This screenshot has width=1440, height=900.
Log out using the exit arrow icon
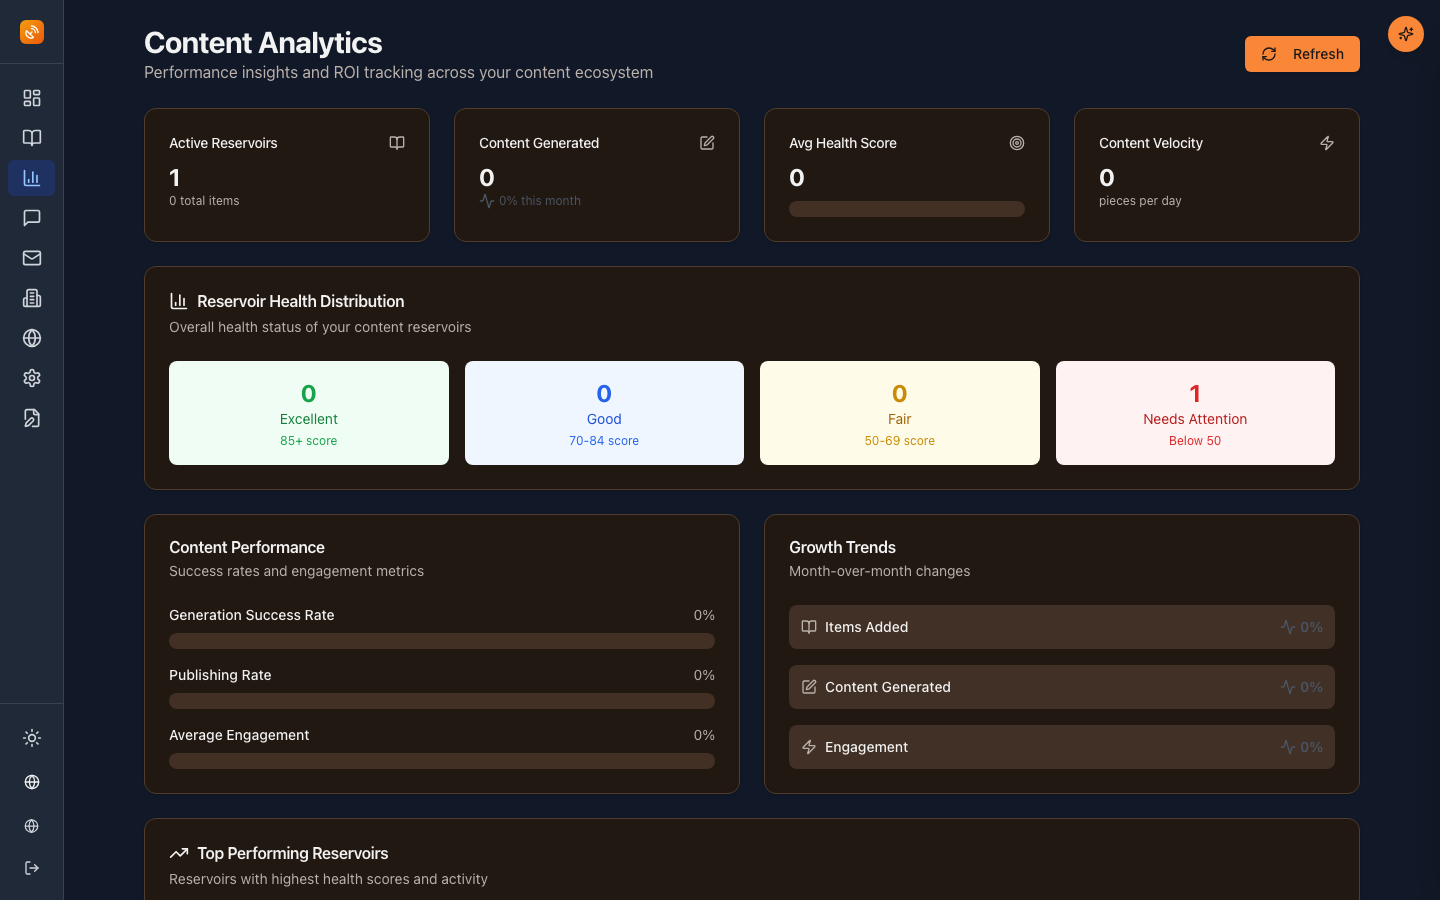pyautogui.click(x=31, y=868)
